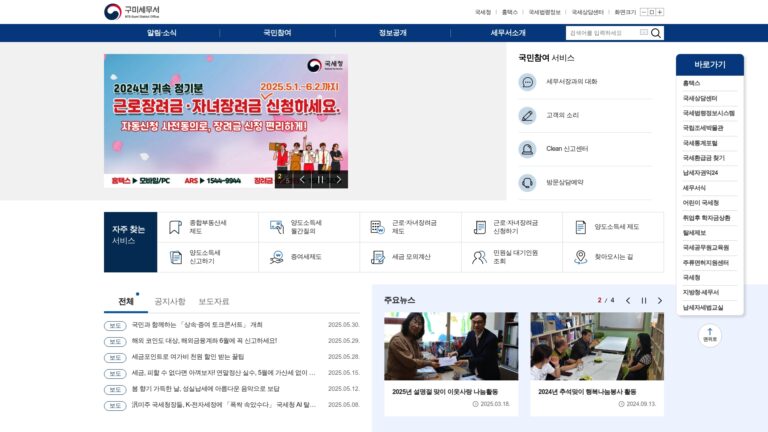Click the search keyword input field

click(x=603, y=33)
